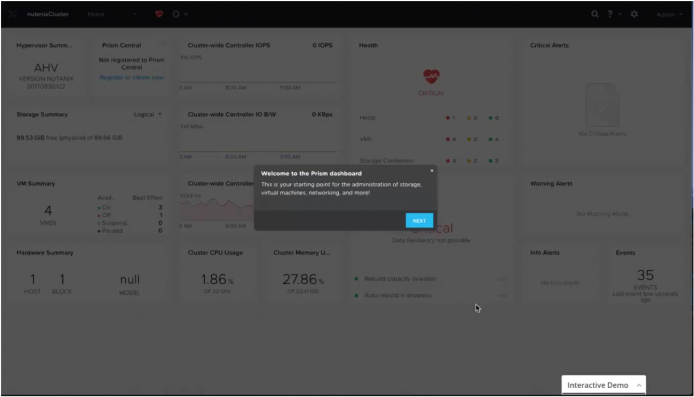
Task: Click the Prism Central info icon
Action: click(x=164, y=43)
